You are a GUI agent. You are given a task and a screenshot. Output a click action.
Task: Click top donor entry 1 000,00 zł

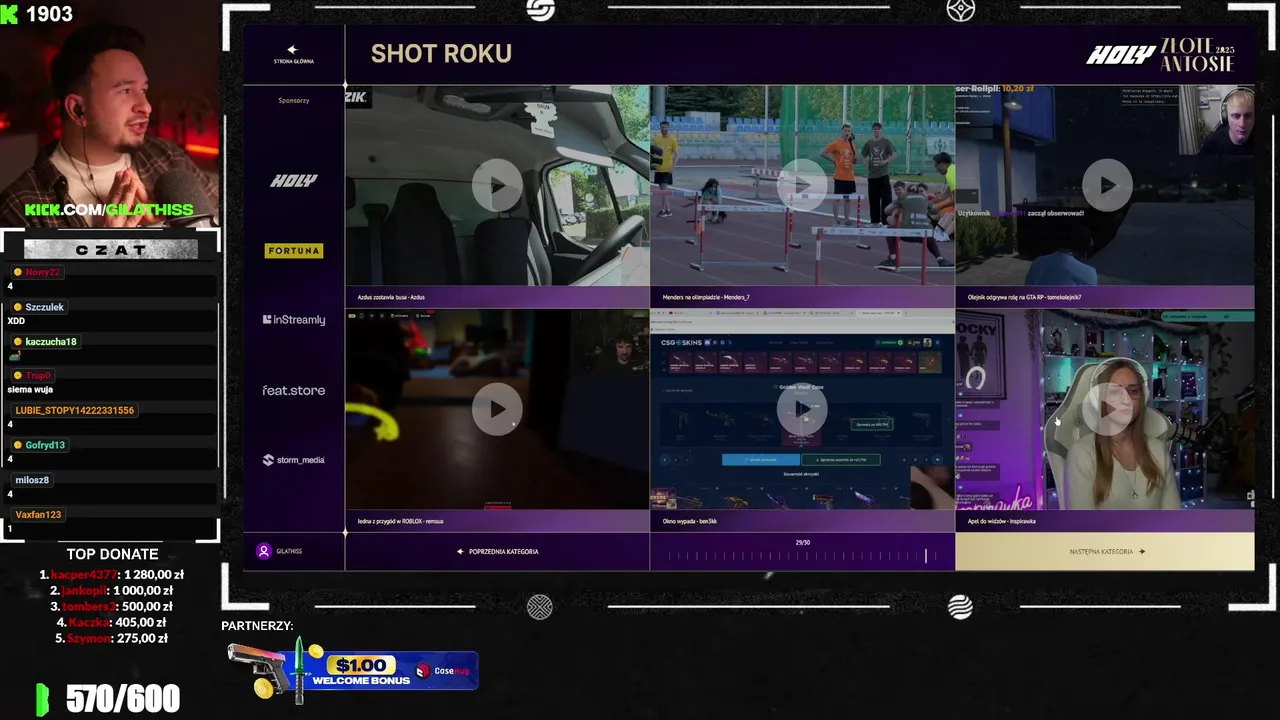[111, 591]
